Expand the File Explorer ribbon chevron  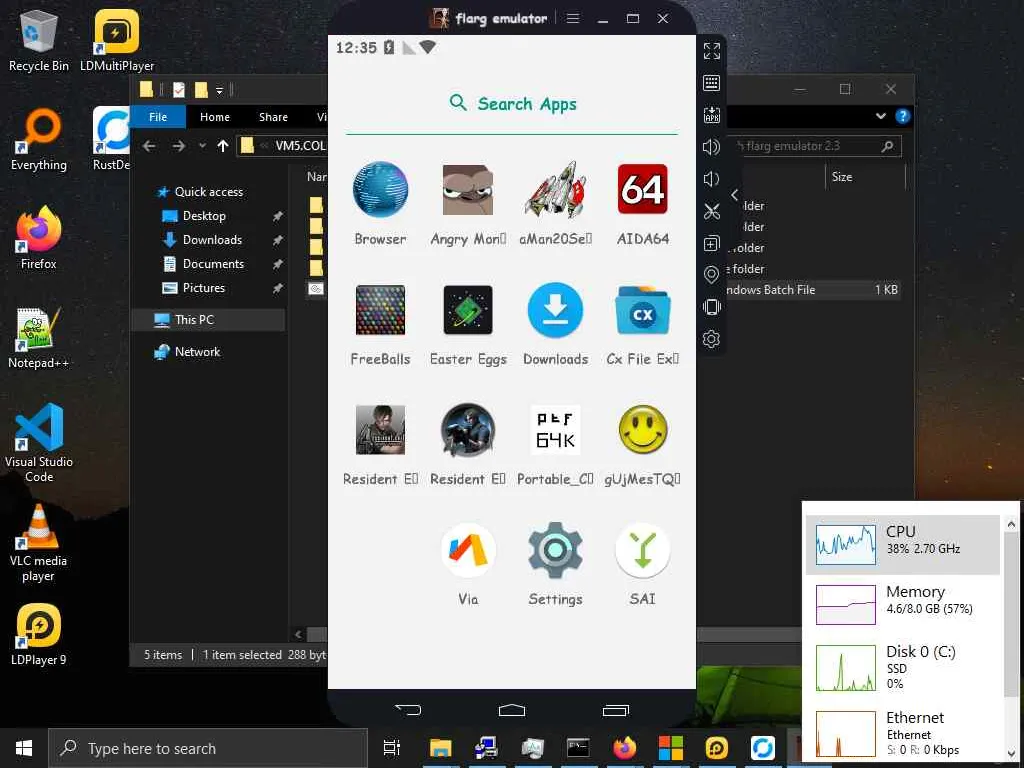point(881,116)
